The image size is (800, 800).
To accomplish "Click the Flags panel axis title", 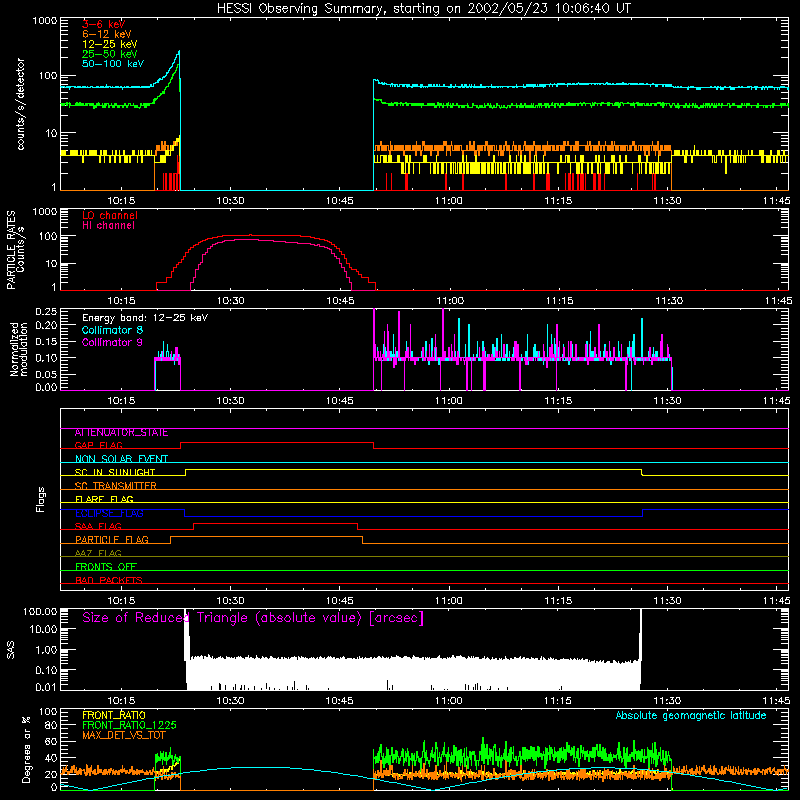I will [40, 500].
